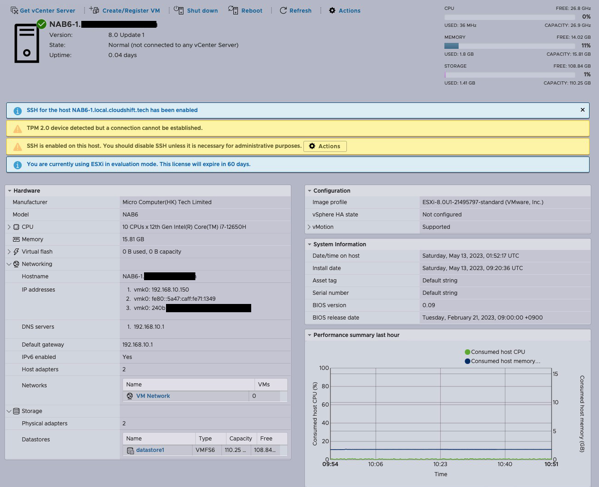Click the Install date value
Image resolution: width=599 pixels, height=487 pixels.
coord(472,268)
